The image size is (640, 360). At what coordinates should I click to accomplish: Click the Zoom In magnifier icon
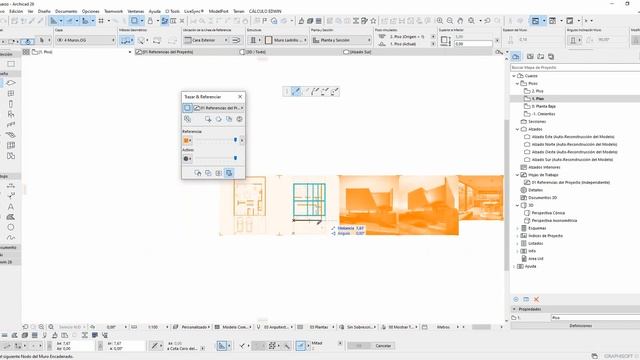[440, 20]
